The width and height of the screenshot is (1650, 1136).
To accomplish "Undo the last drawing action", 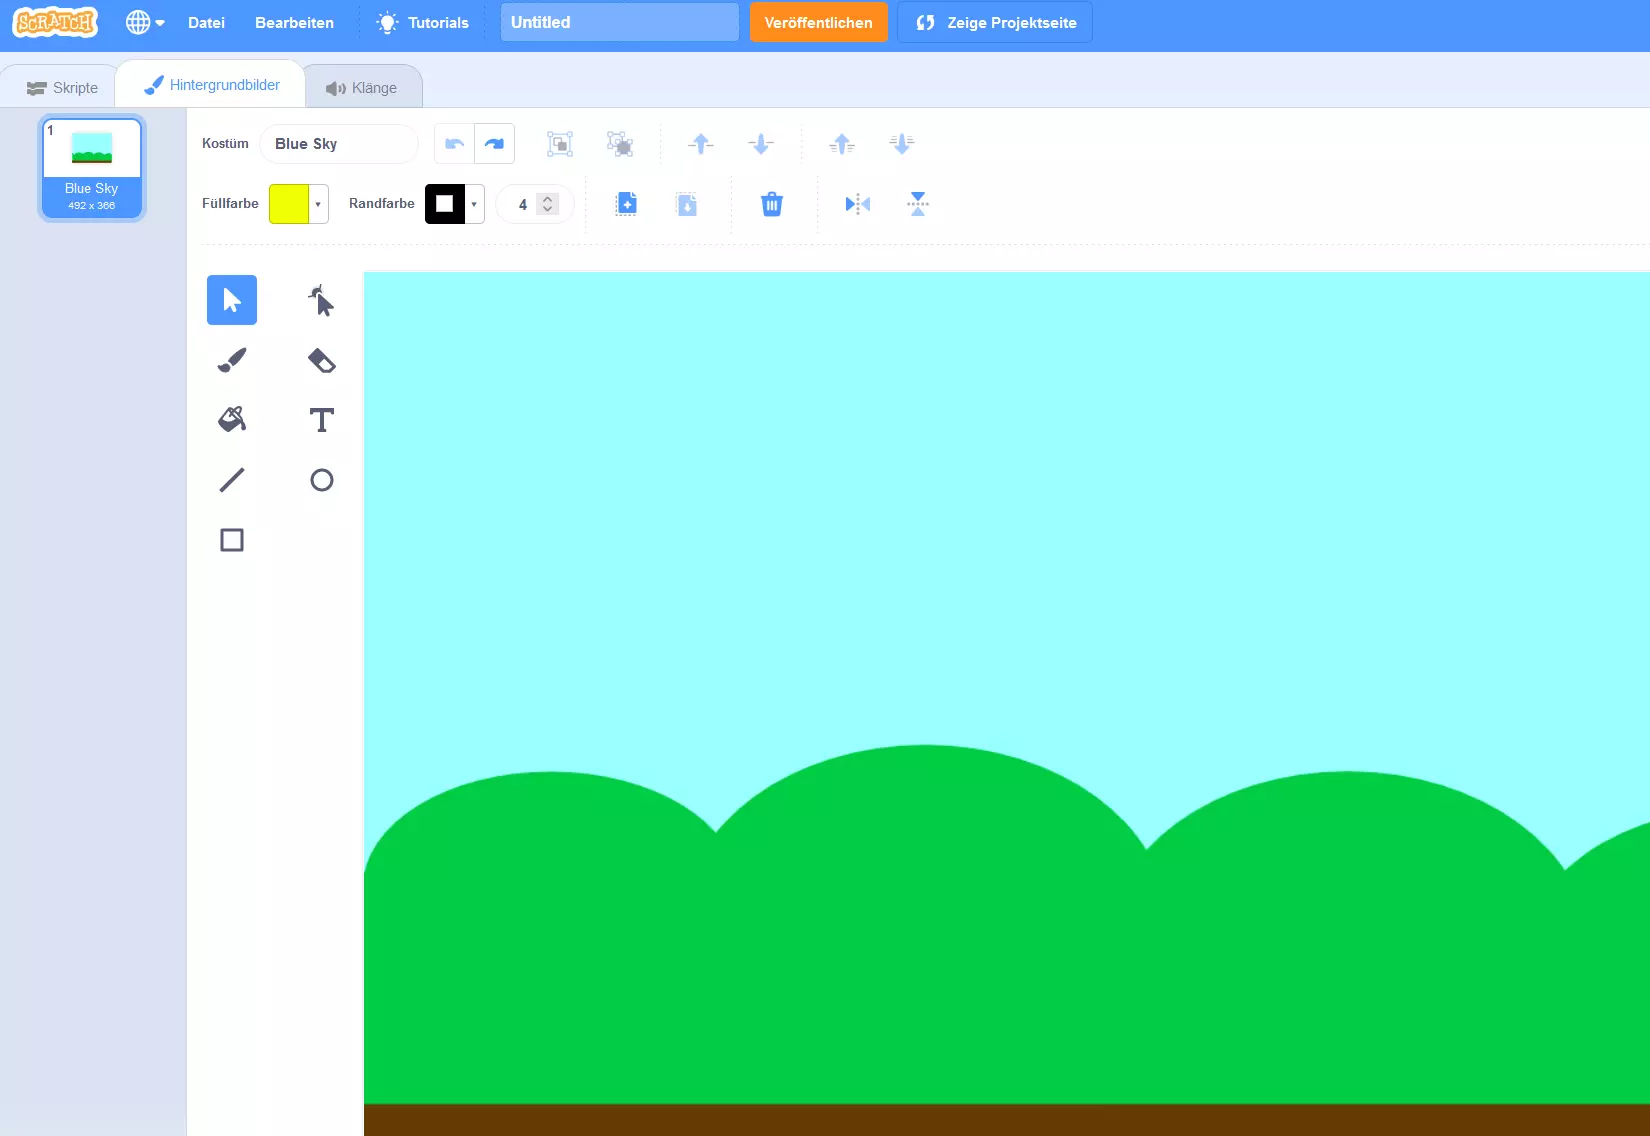I will [452, 143].
